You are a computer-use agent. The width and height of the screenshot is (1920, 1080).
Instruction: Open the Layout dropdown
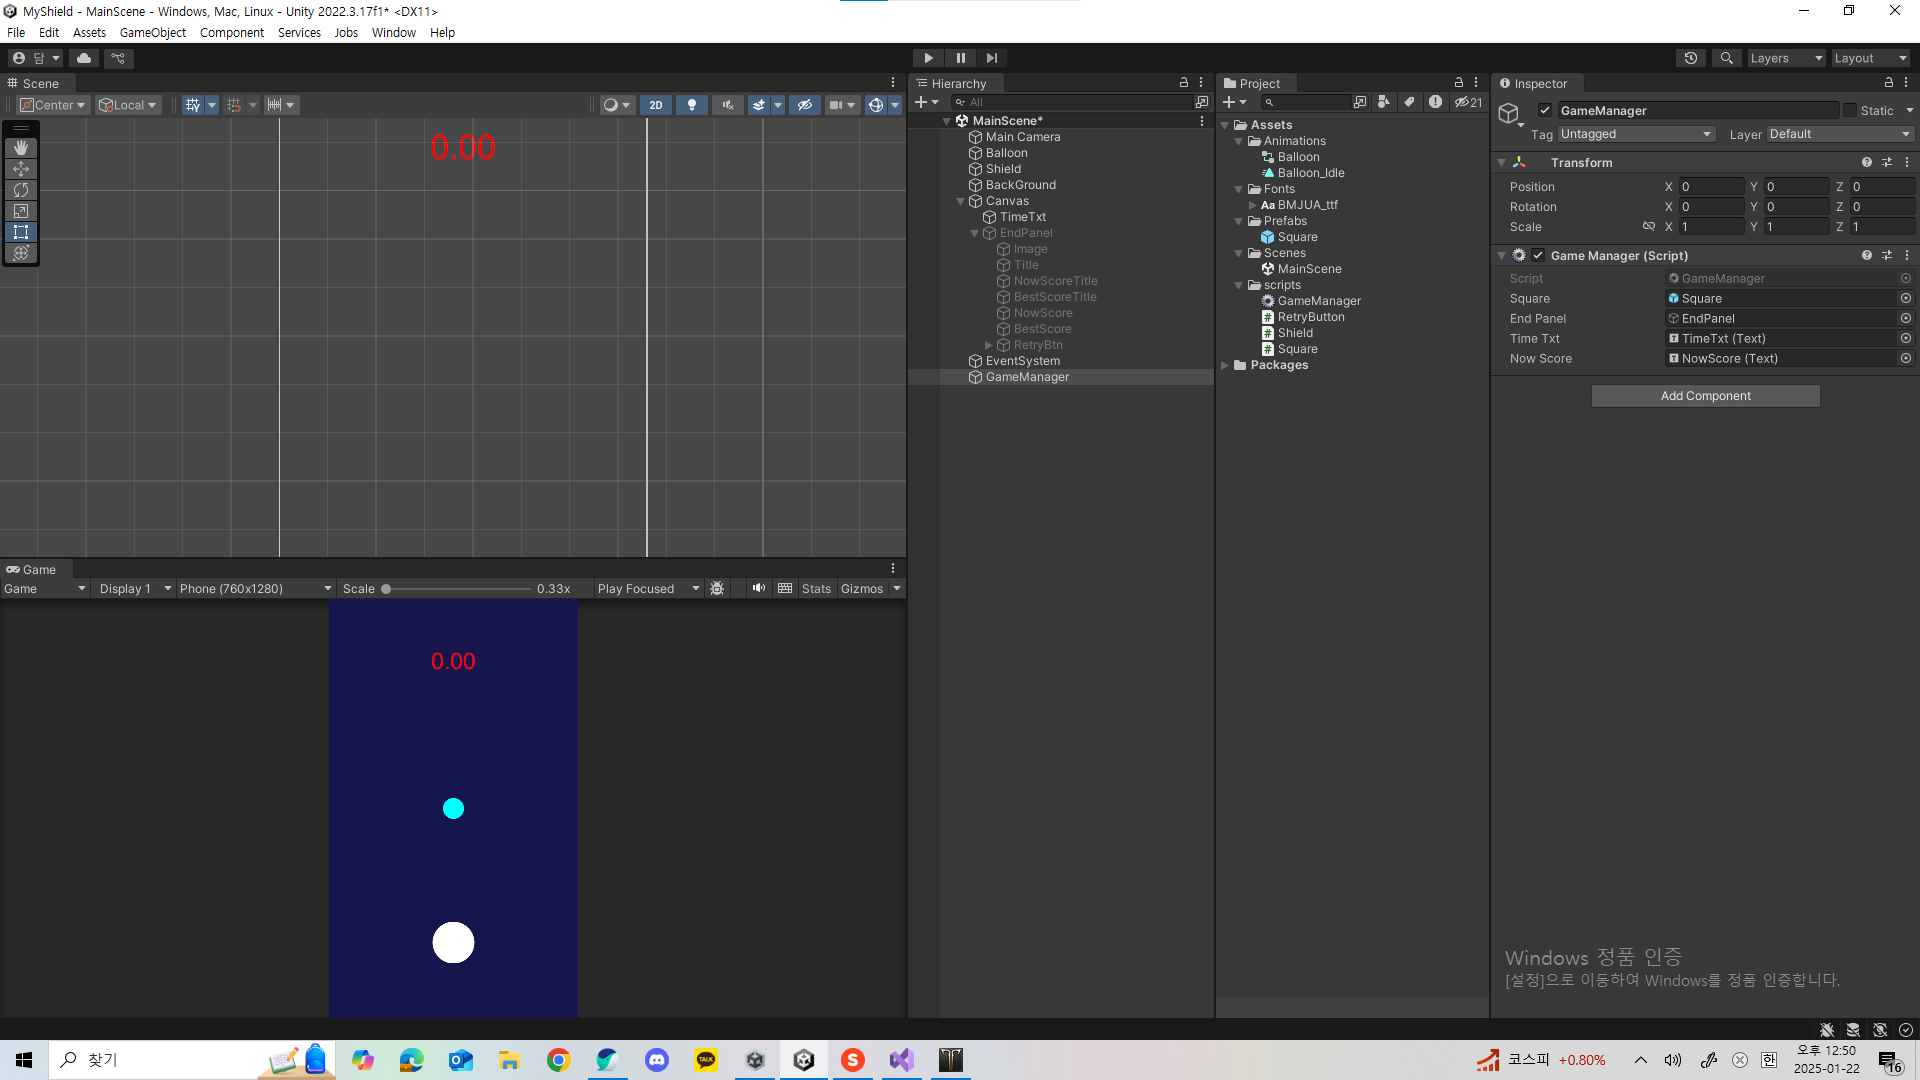coord(1870,58)
